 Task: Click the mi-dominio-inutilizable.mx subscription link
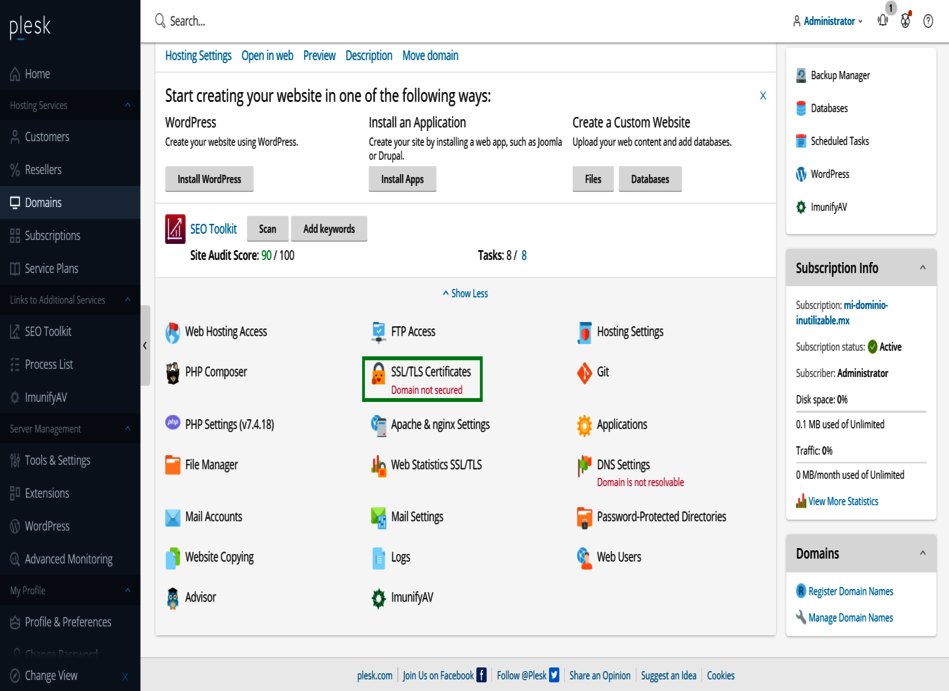[x=842, y=313]
